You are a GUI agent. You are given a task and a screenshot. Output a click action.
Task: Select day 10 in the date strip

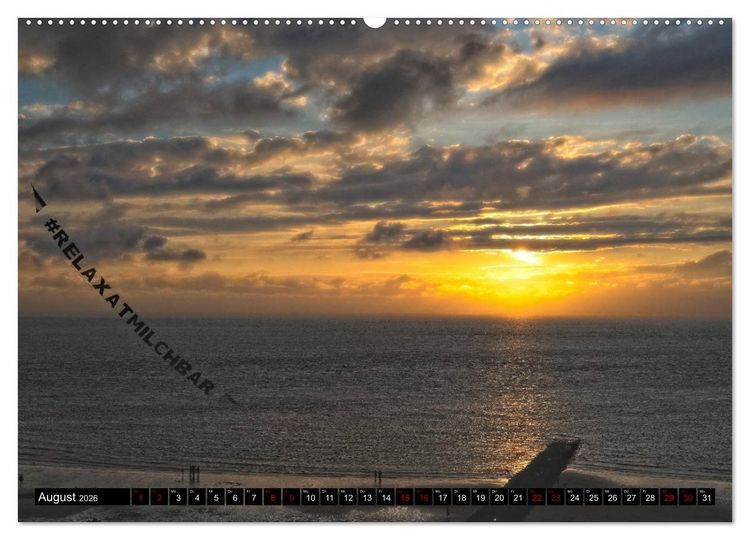click(310, 497)
